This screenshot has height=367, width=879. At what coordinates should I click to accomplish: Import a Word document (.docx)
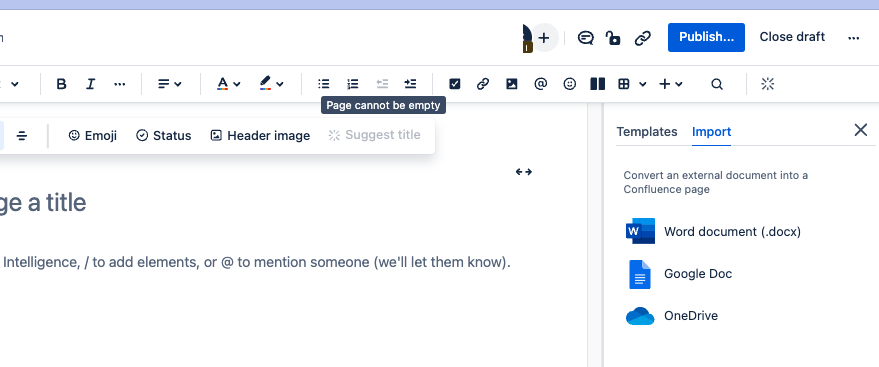(x=713, y=231)
